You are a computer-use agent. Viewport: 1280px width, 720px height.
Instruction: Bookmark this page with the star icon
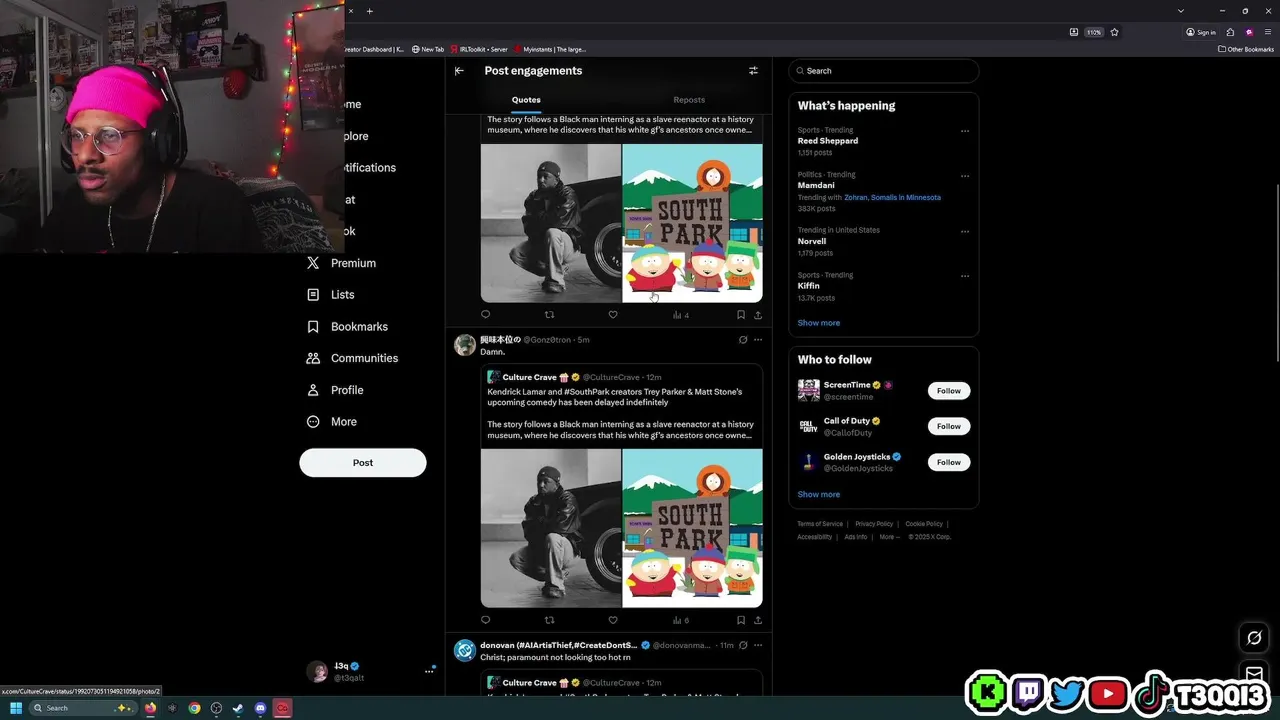(1114, 32)
